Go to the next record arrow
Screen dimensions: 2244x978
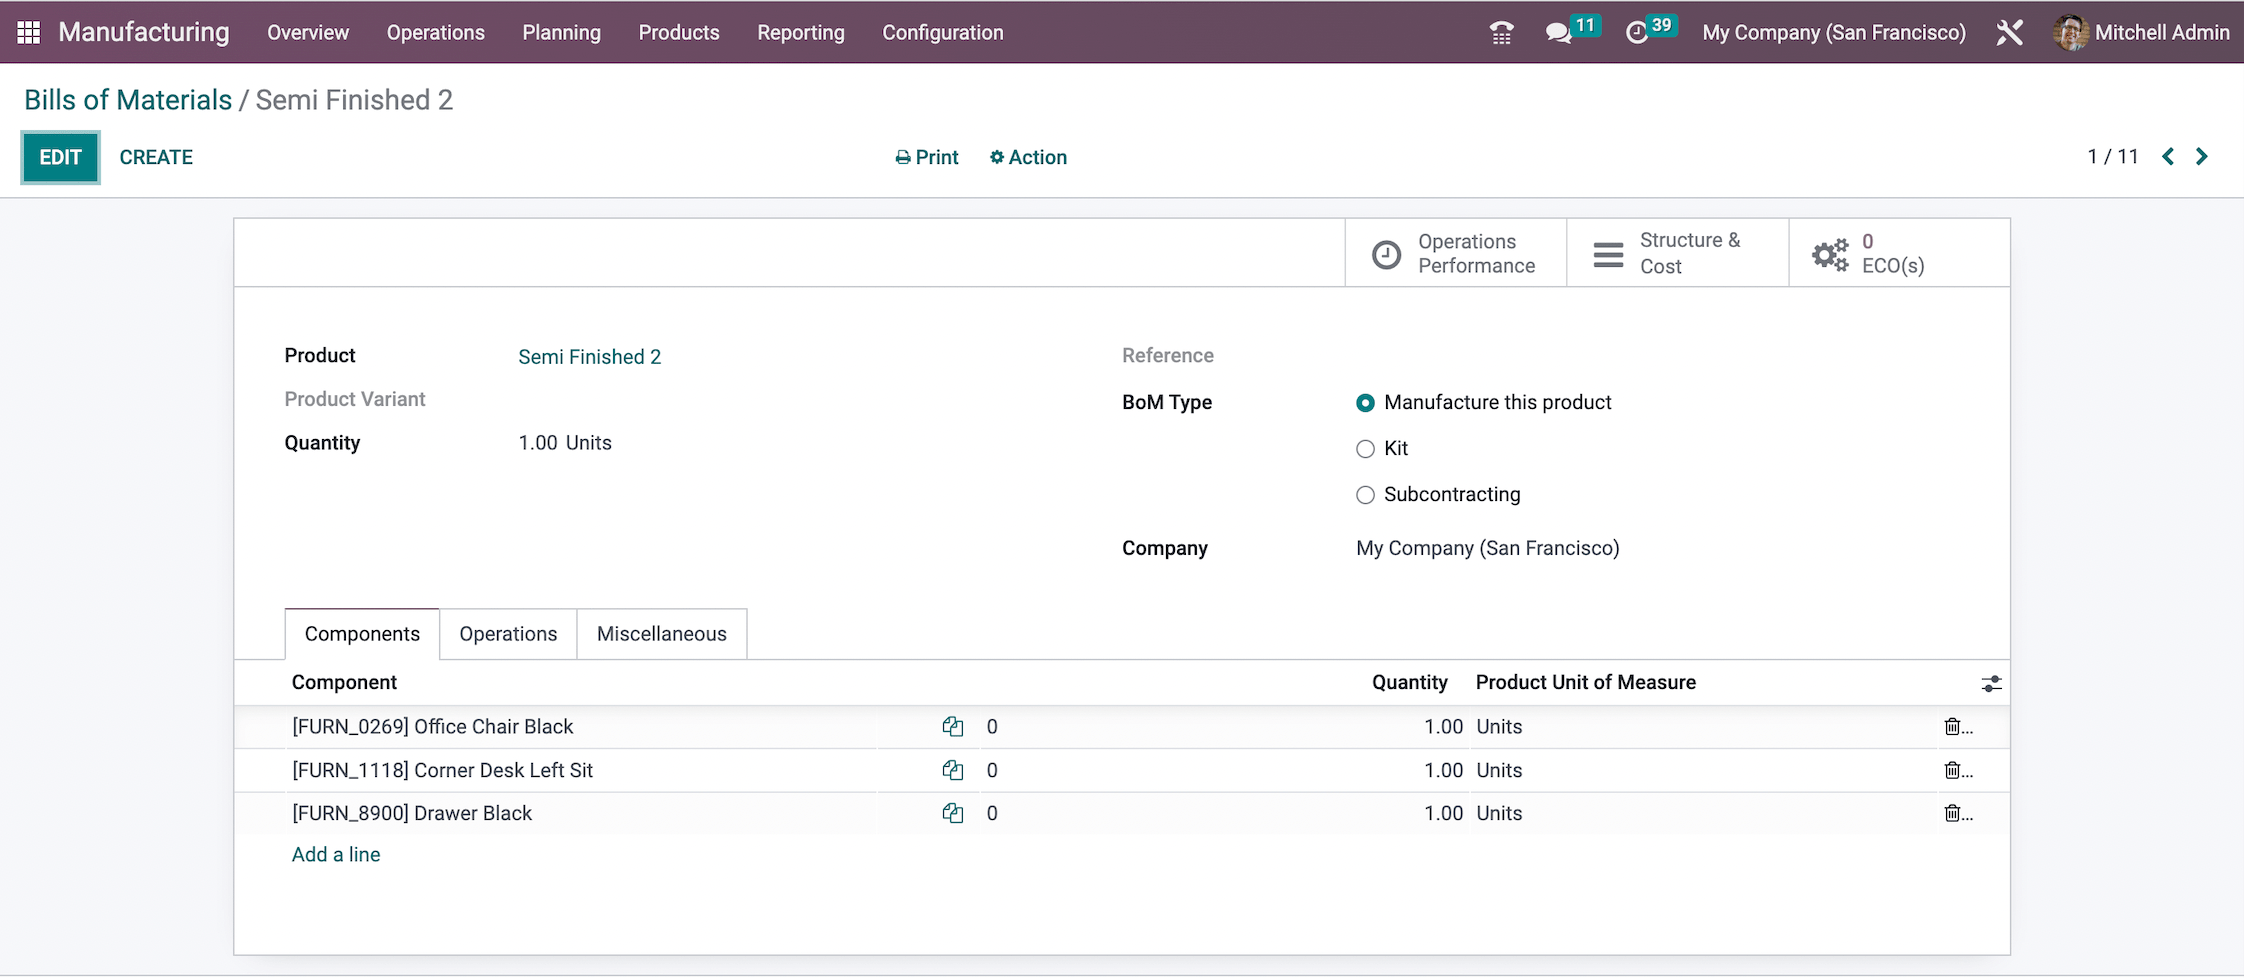point(2201,157)
